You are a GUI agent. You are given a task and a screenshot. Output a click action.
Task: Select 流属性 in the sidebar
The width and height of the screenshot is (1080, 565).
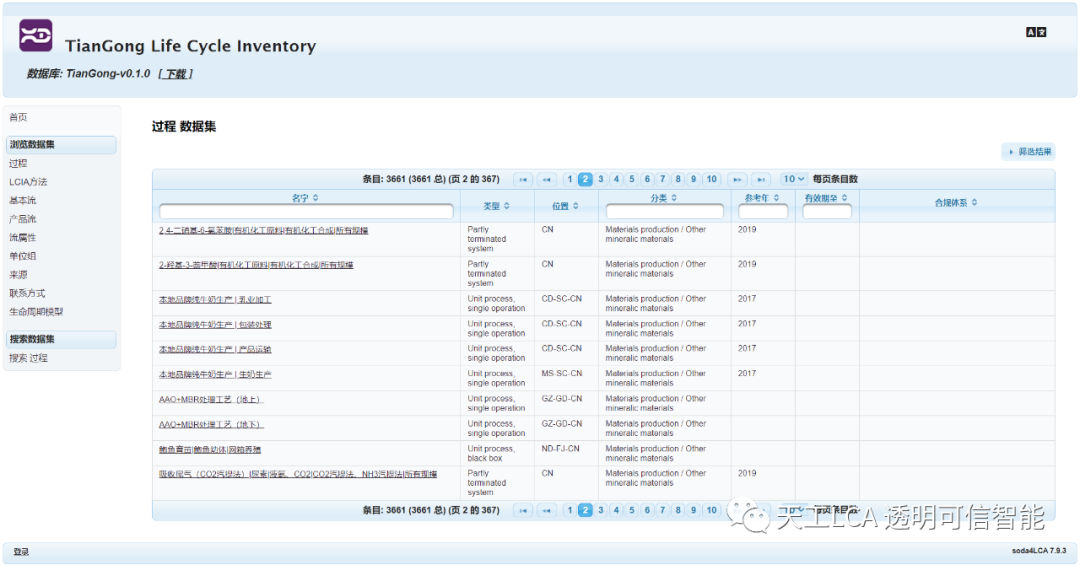23,238
